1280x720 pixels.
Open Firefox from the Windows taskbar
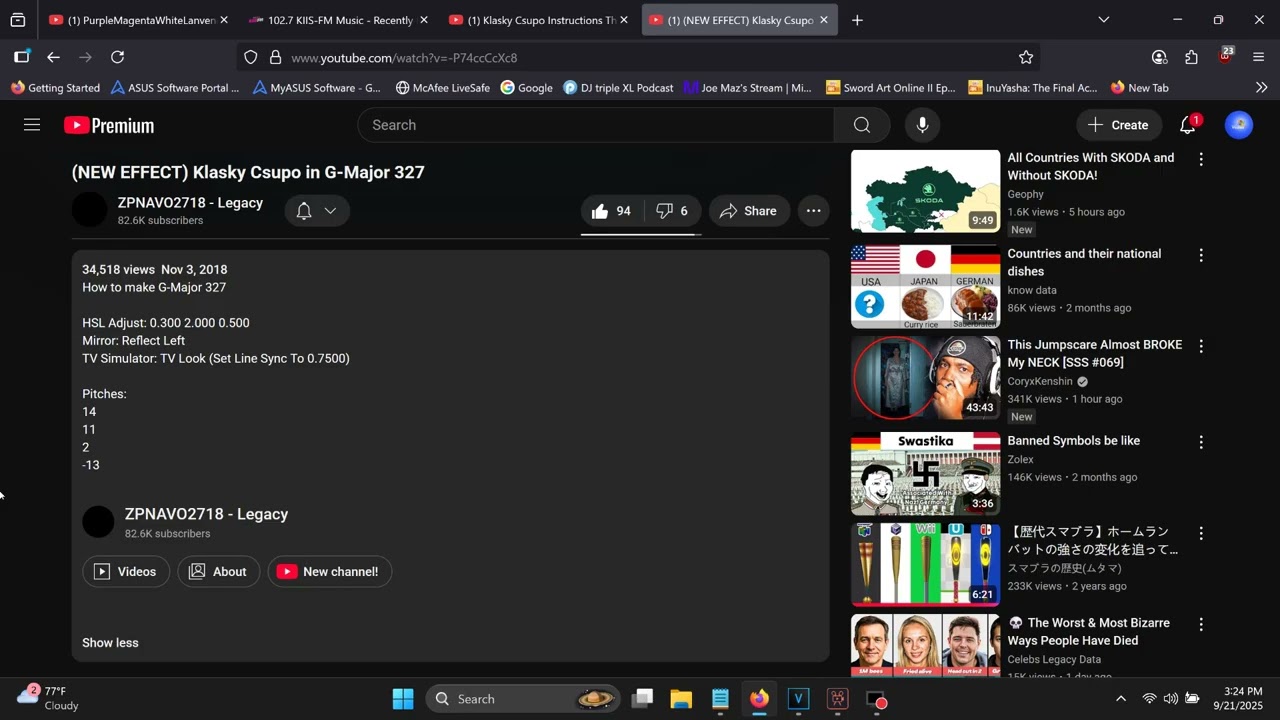click(x=759, y=699)
